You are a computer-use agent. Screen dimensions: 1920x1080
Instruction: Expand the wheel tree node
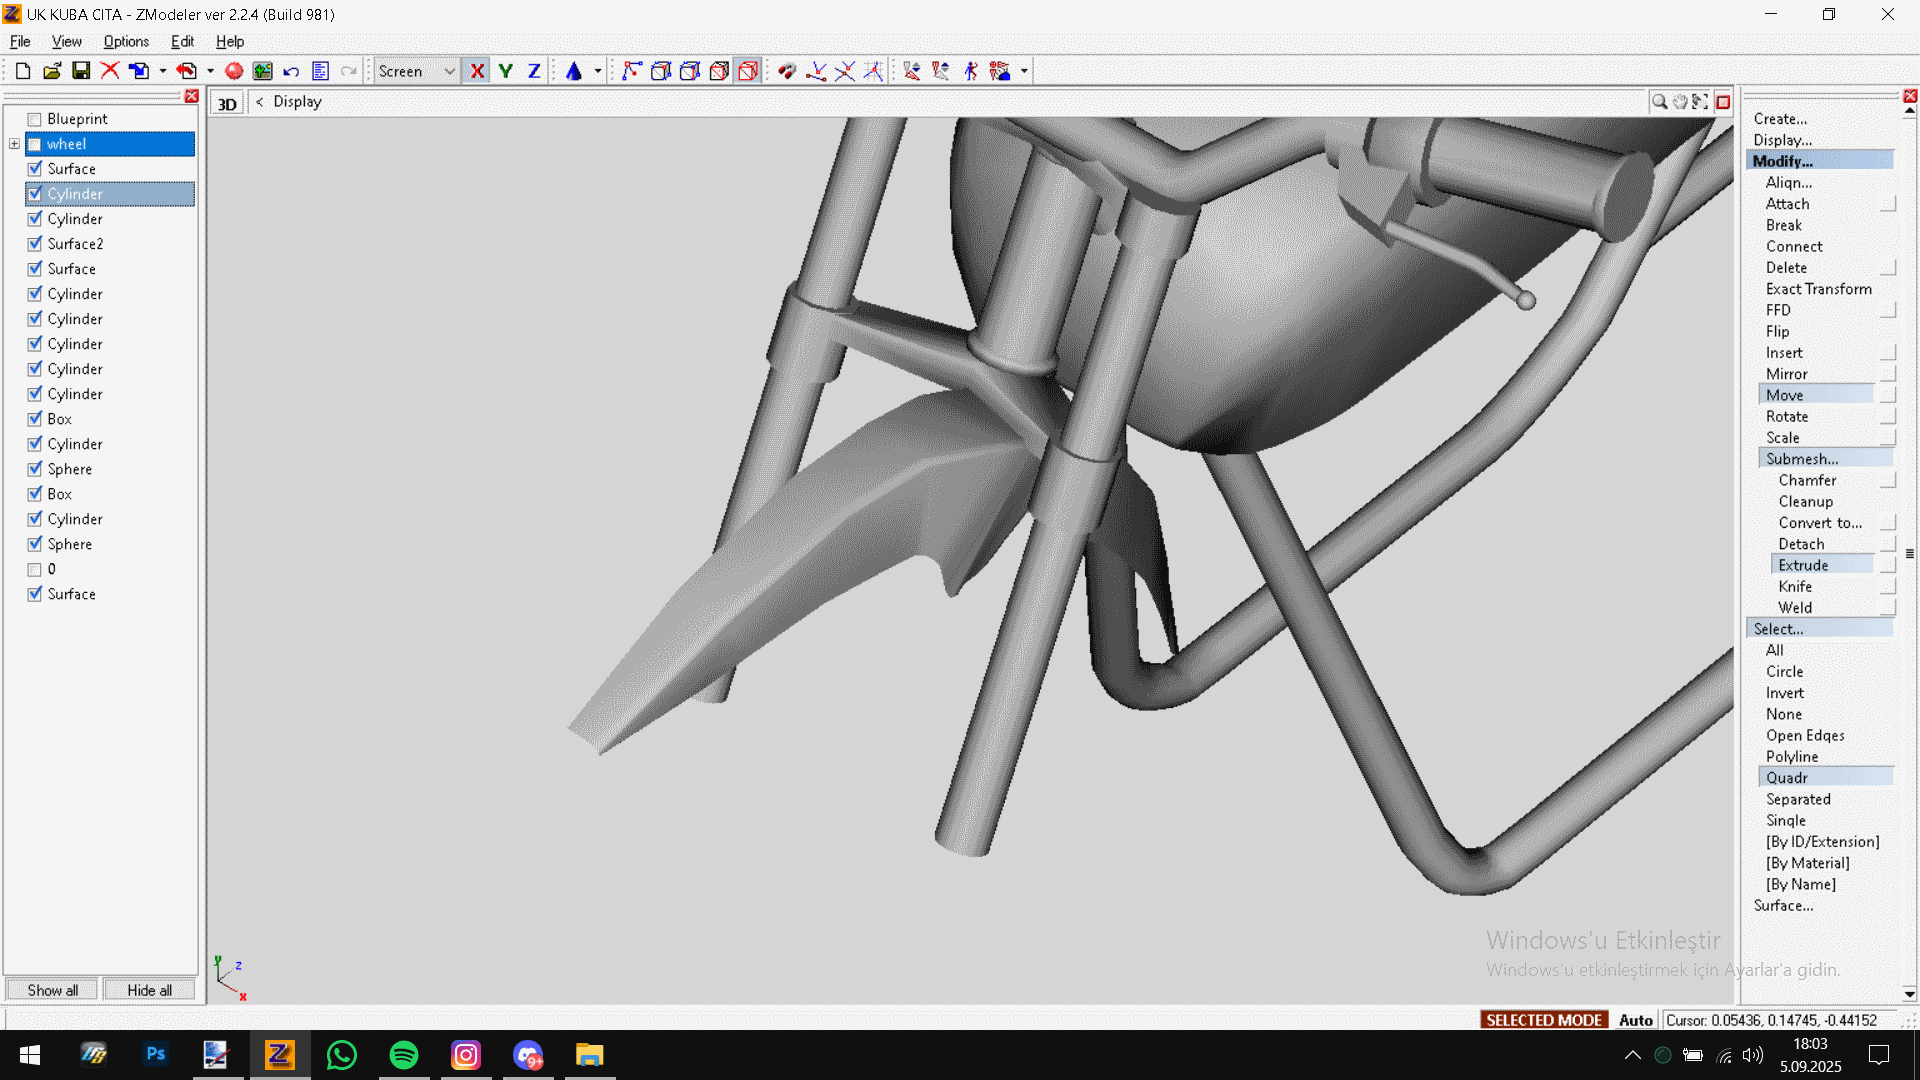tap(14, 144)
